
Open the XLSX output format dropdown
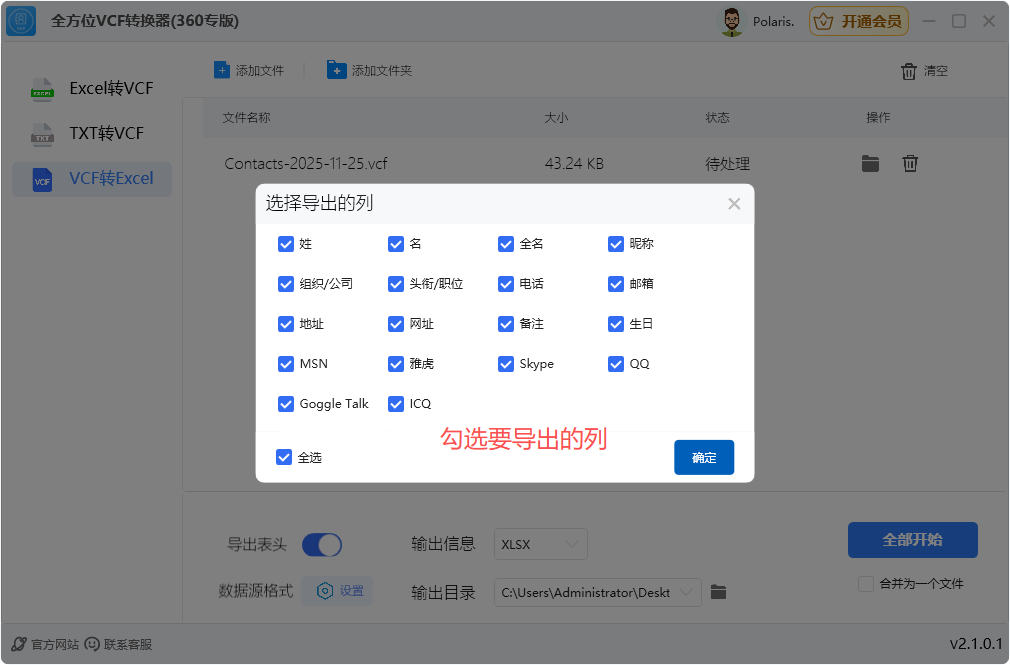540,542
